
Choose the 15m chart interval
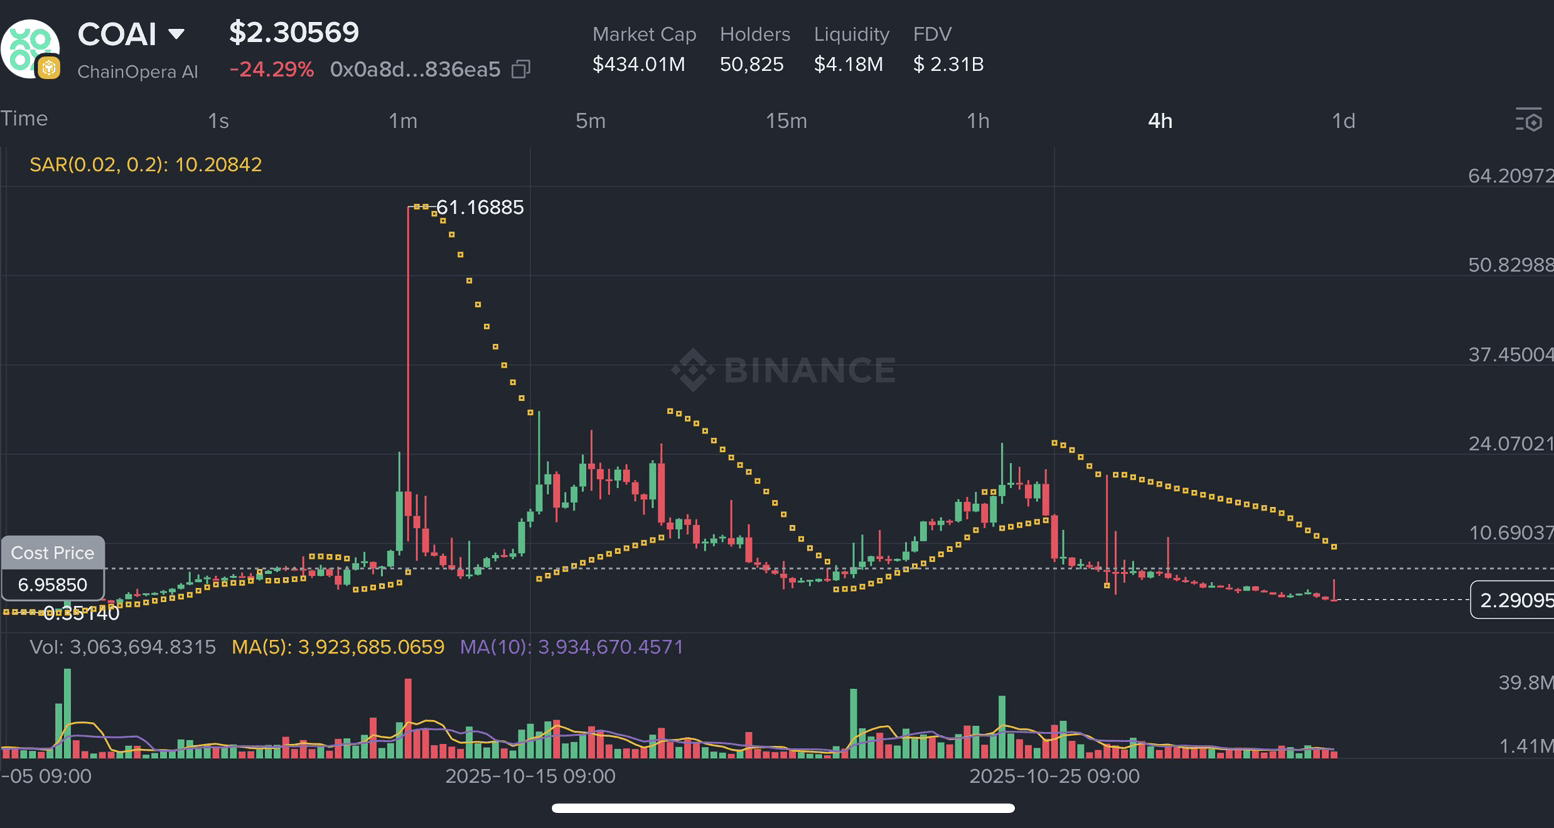point(786,121)
